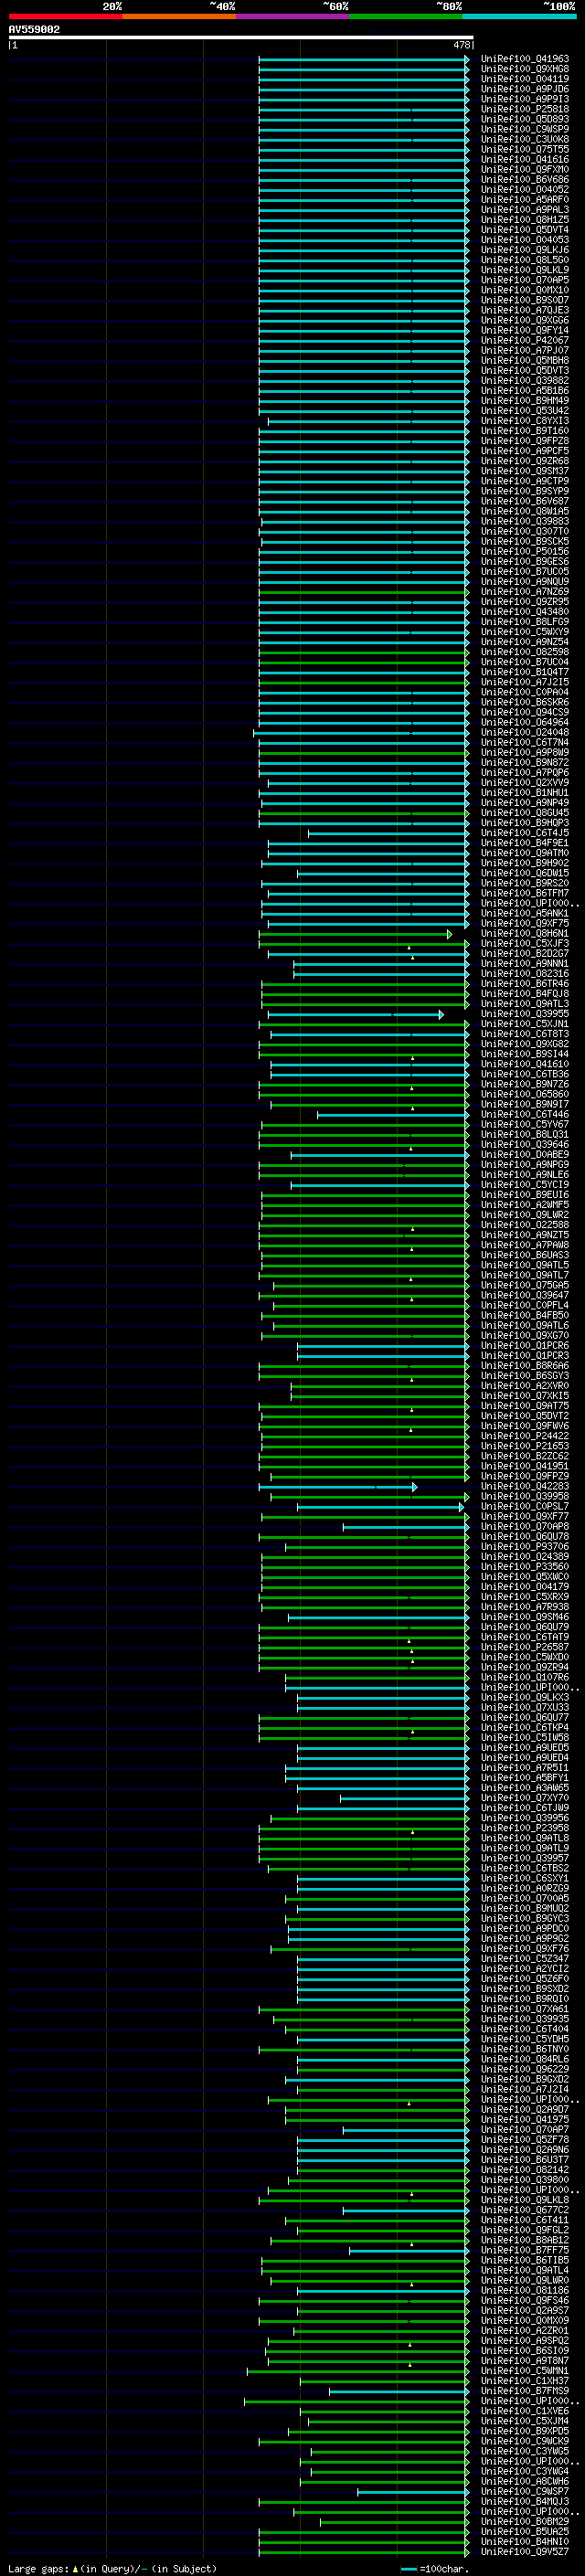Click the cyan alignment bar for UniRef100_Q9FY14
This screenshot has height=2576, width=585.
tap(363, 330)
